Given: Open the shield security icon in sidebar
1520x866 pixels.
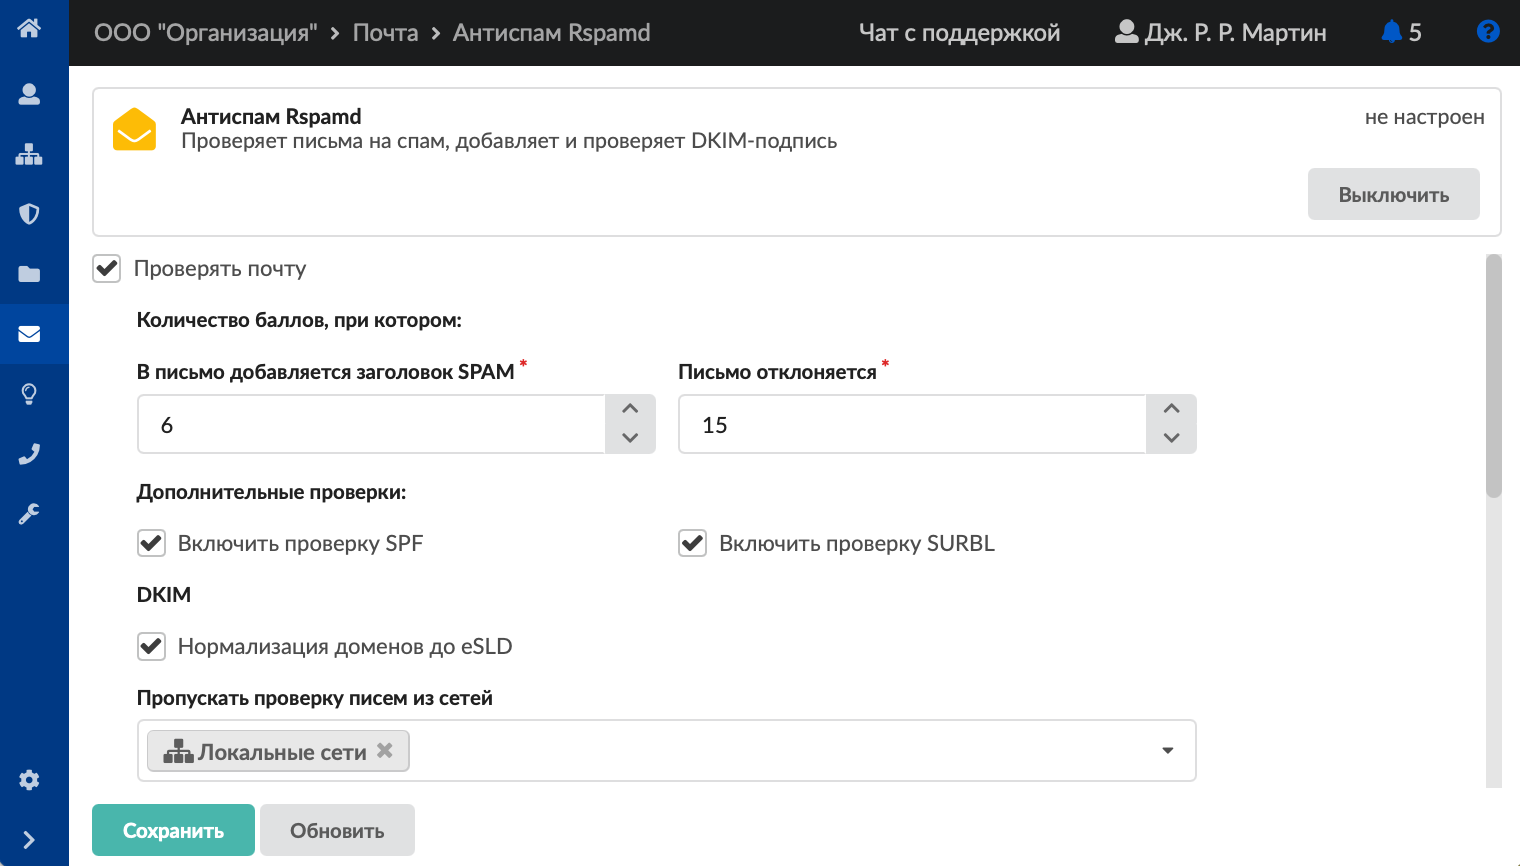Looking at the screenshot, I should click(x=29, y=214).
